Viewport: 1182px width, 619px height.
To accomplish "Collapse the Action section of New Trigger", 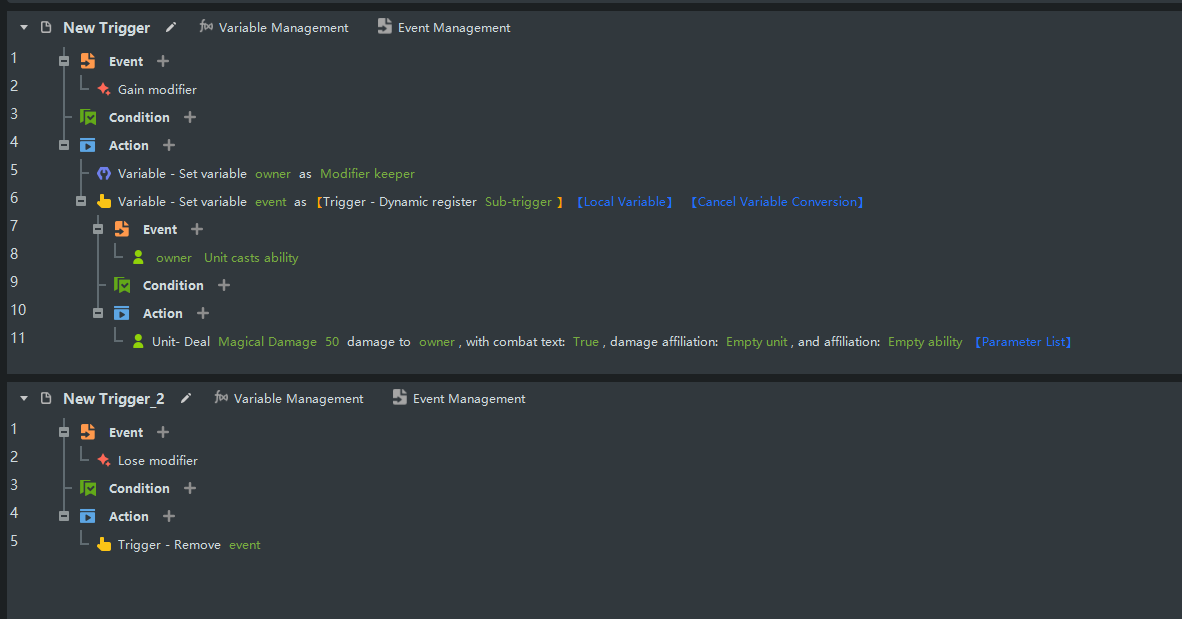I will [x=64, y=145].
